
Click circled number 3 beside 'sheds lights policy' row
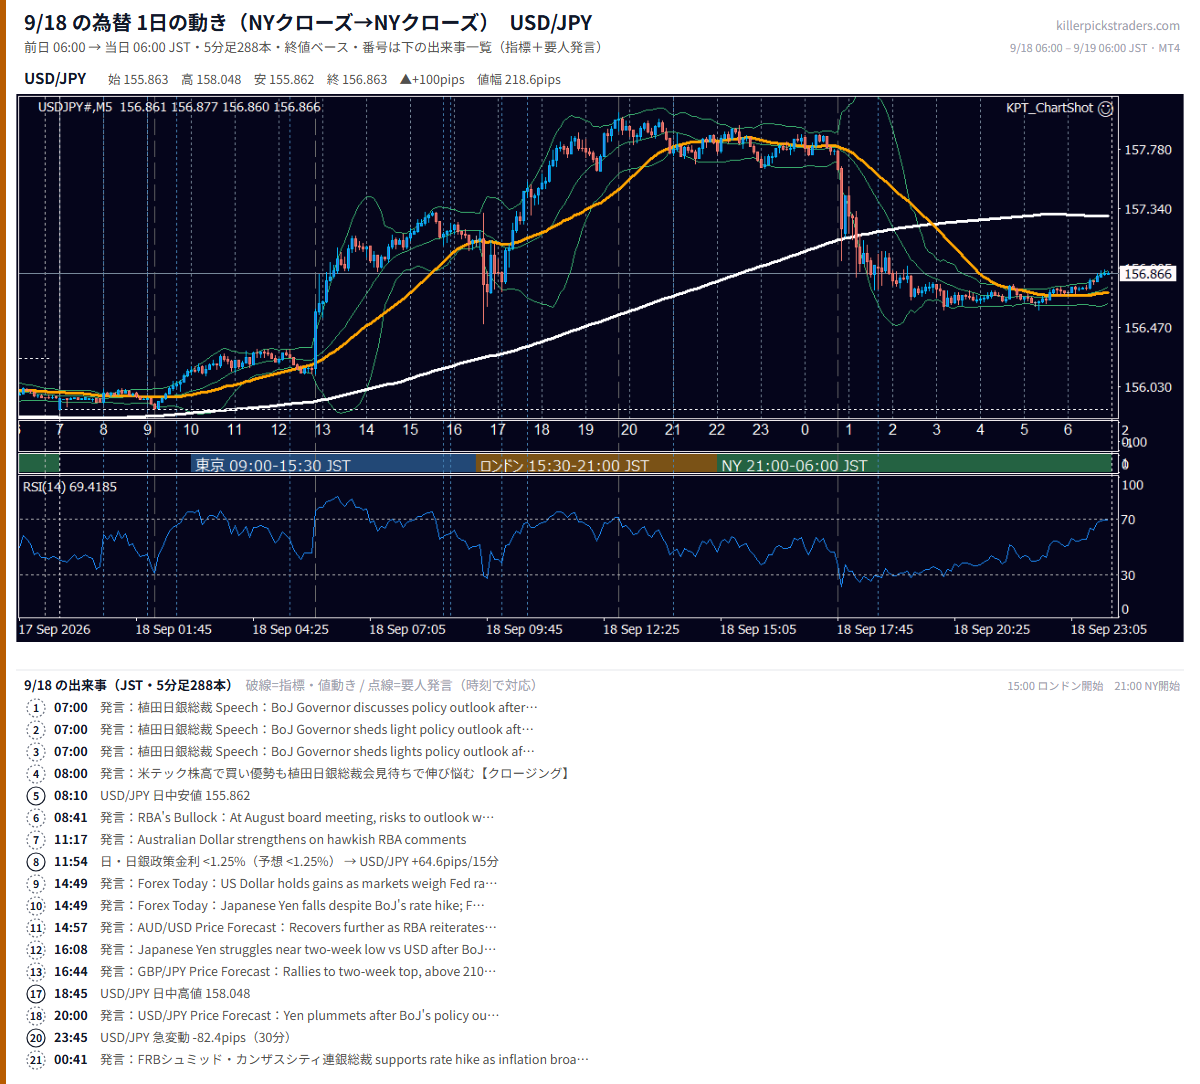coord(36,752)
